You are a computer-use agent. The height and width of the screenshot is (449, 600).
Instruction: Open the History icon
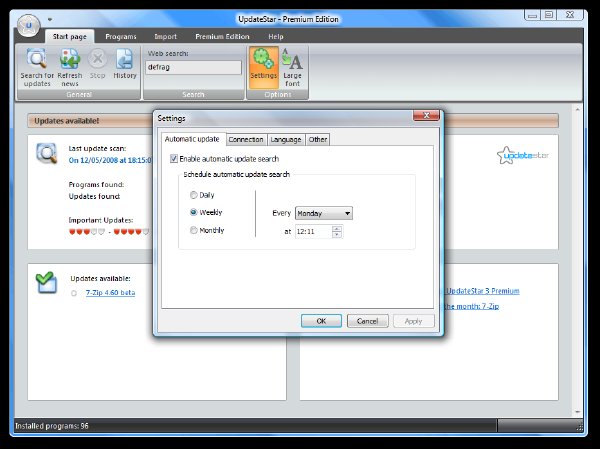point(125,59)
